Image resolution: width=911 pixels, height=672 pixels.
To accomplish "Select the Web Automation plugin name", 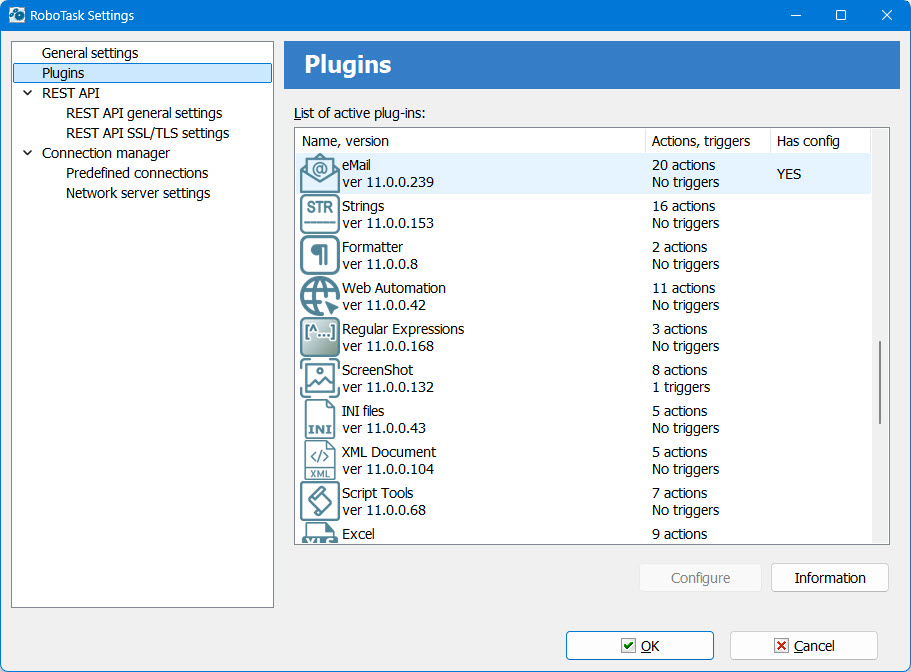I will click(x=394, y=288).
